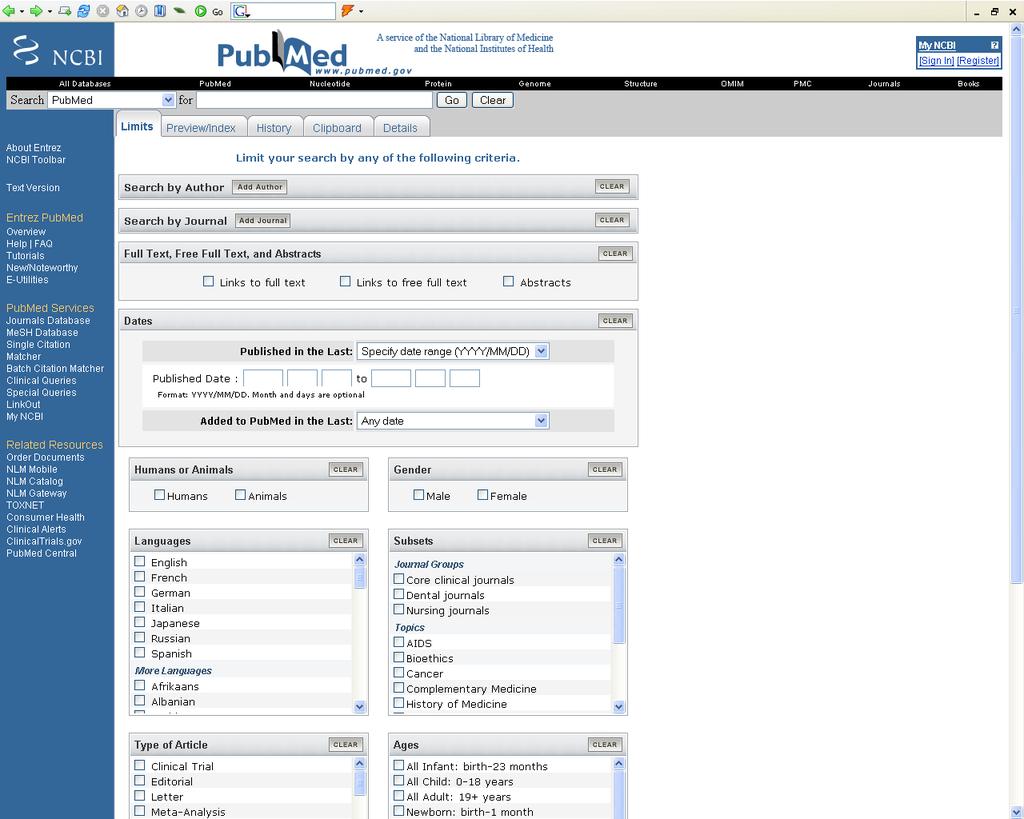
Task: Click the orange lightning bolt icon
Action: click(x=347, y=11)
